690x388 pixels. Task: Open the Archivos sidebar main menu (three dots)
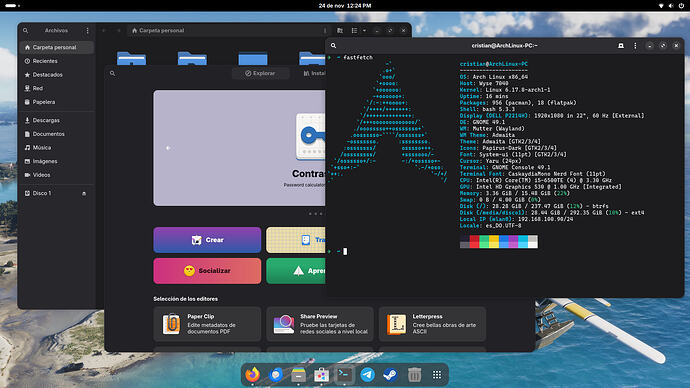tap(87, 30)
